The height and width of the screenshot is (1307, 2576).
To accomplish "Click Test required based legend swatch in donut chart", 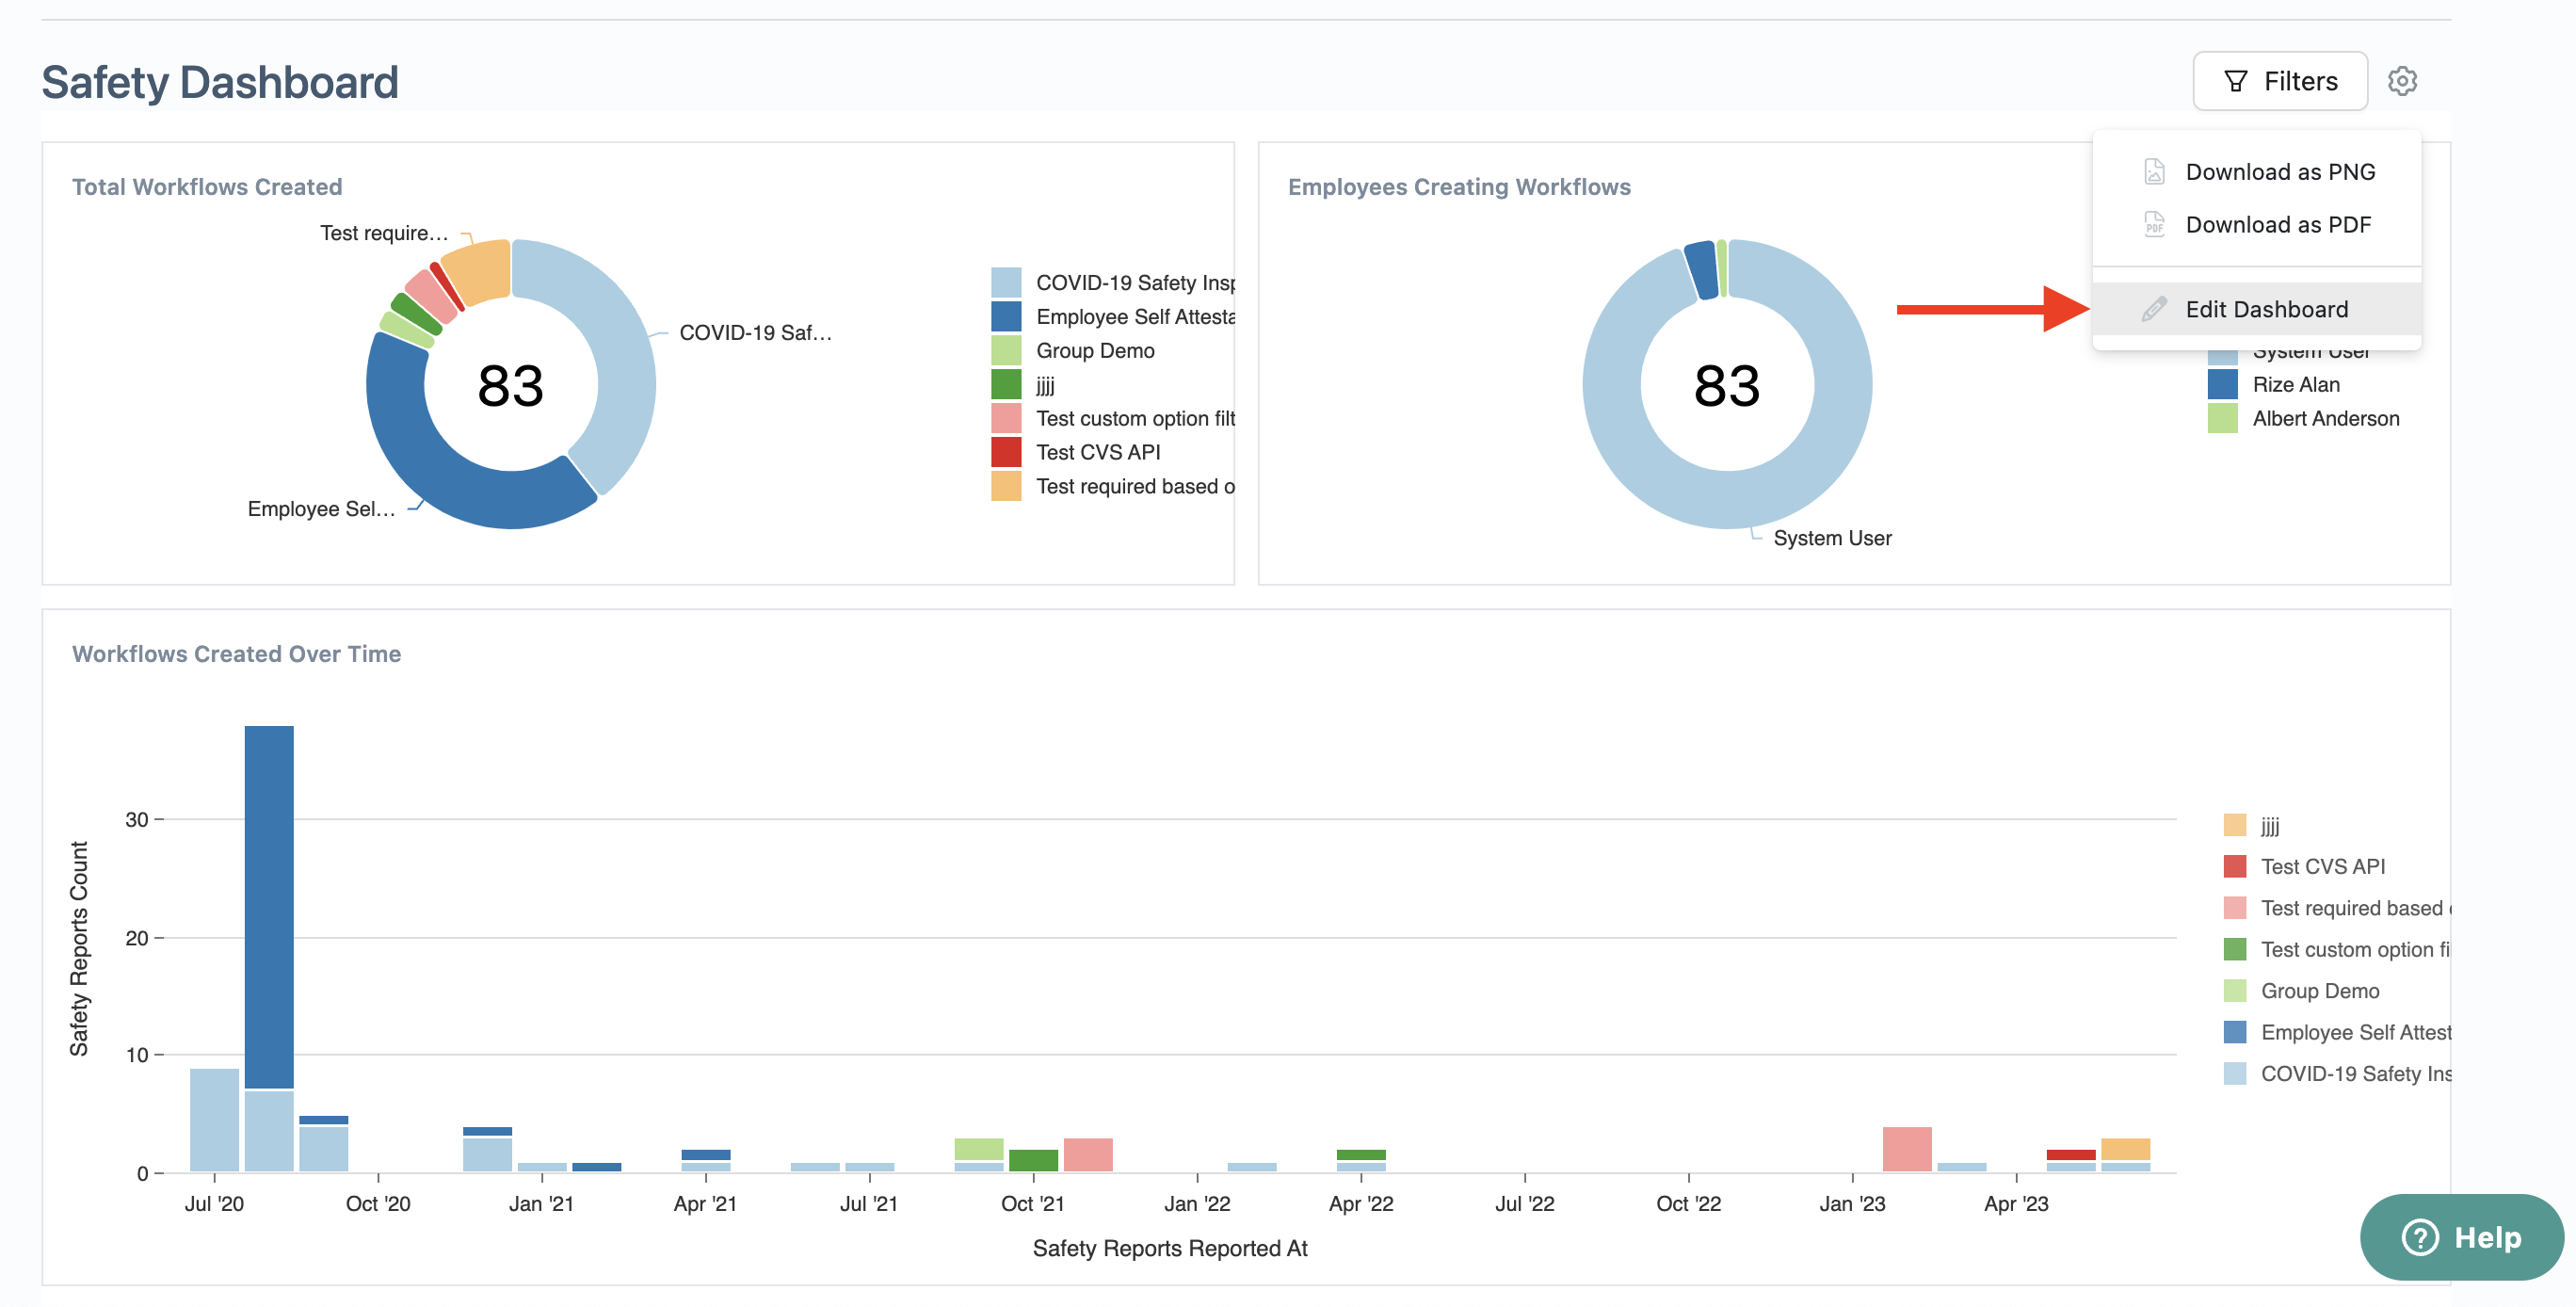I will point(1006,487).
